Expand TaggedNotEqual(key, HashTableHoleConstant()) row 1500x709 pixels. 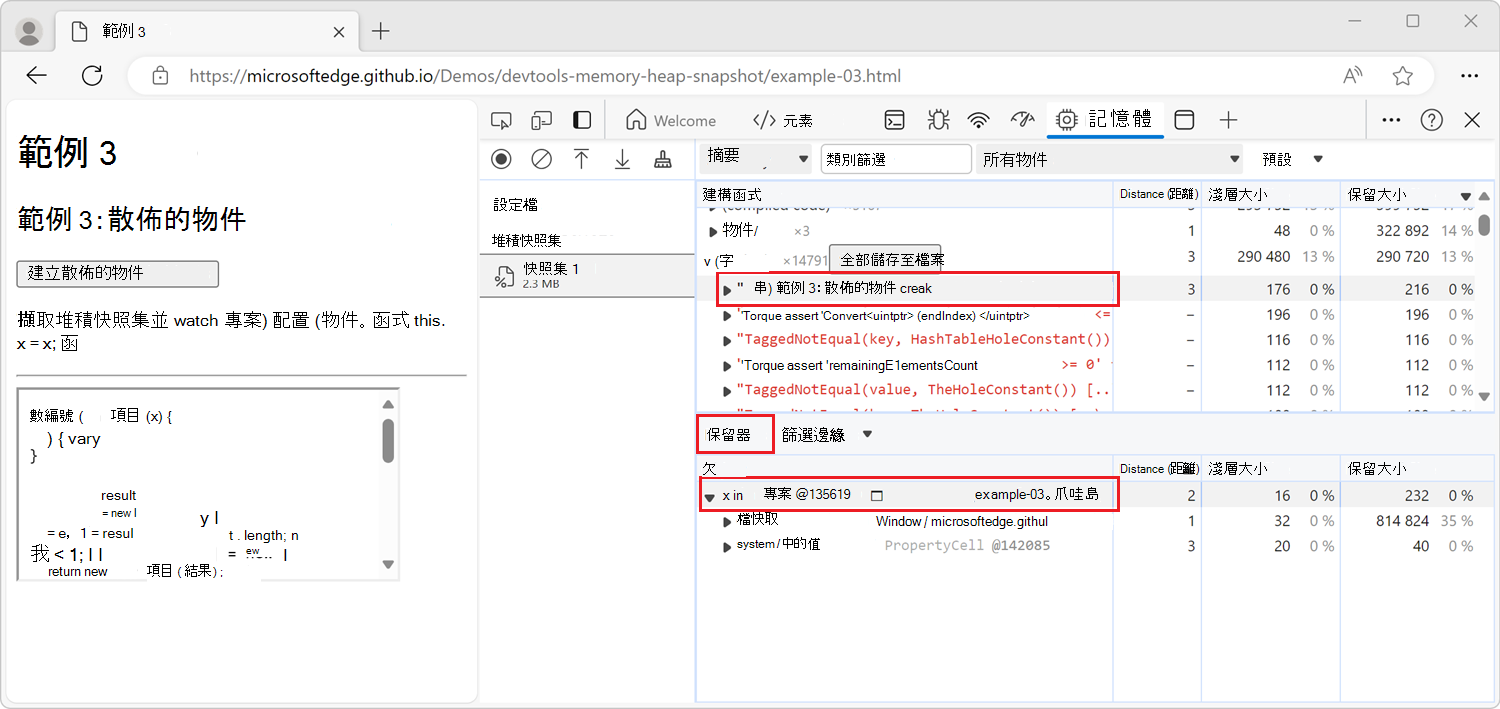click(x=727, y=340)
